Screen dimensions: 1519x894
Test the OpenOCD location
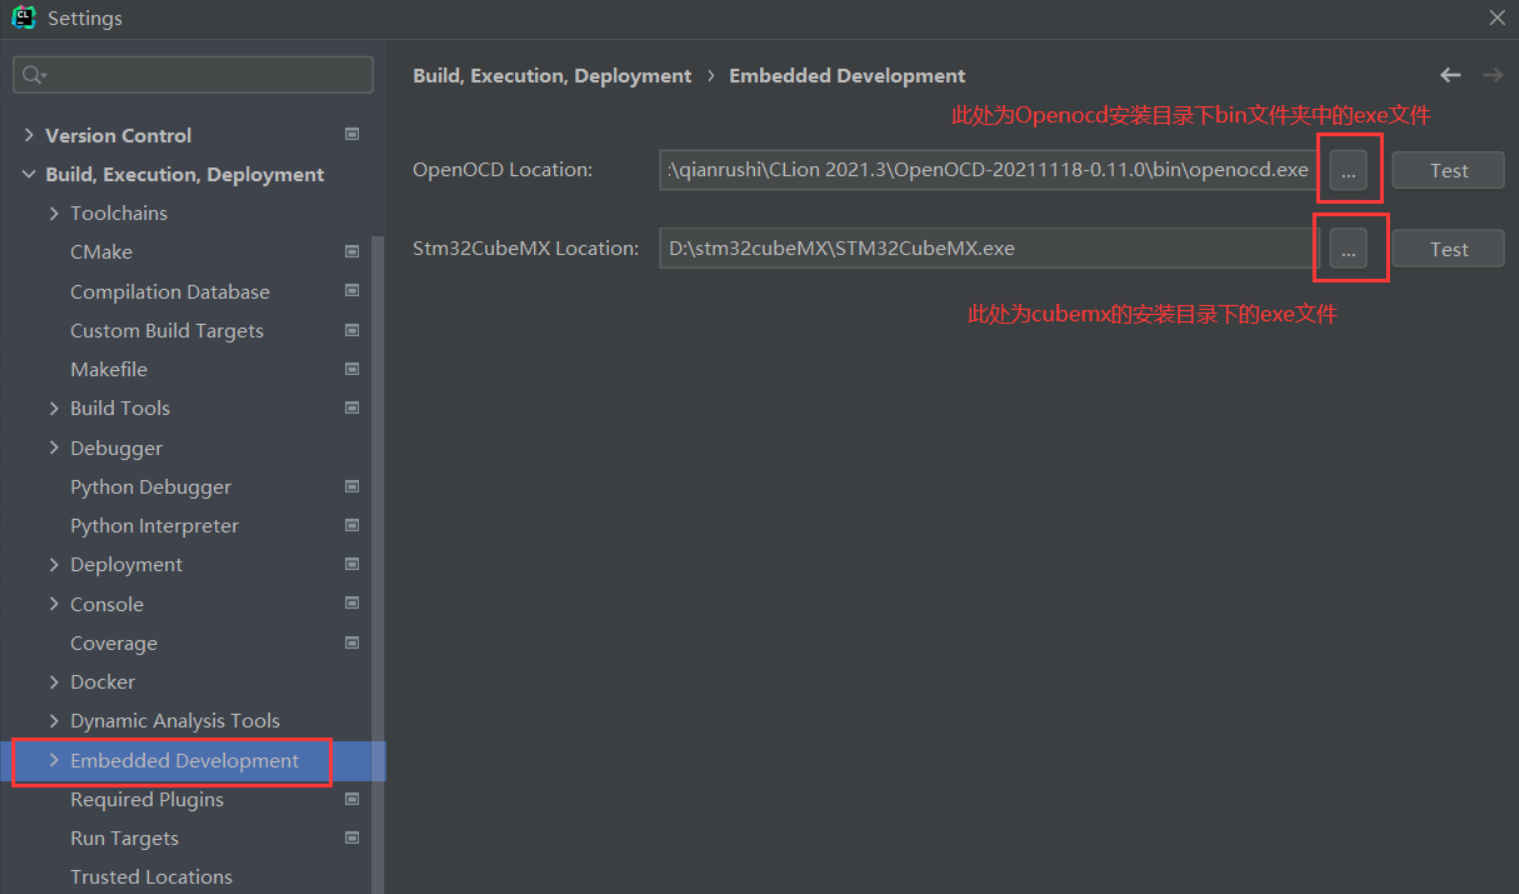1448,170
